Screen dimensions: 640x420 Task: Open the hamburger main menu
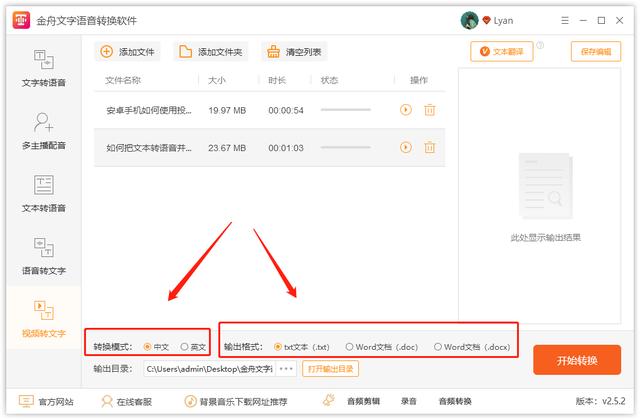coord(565,20)
